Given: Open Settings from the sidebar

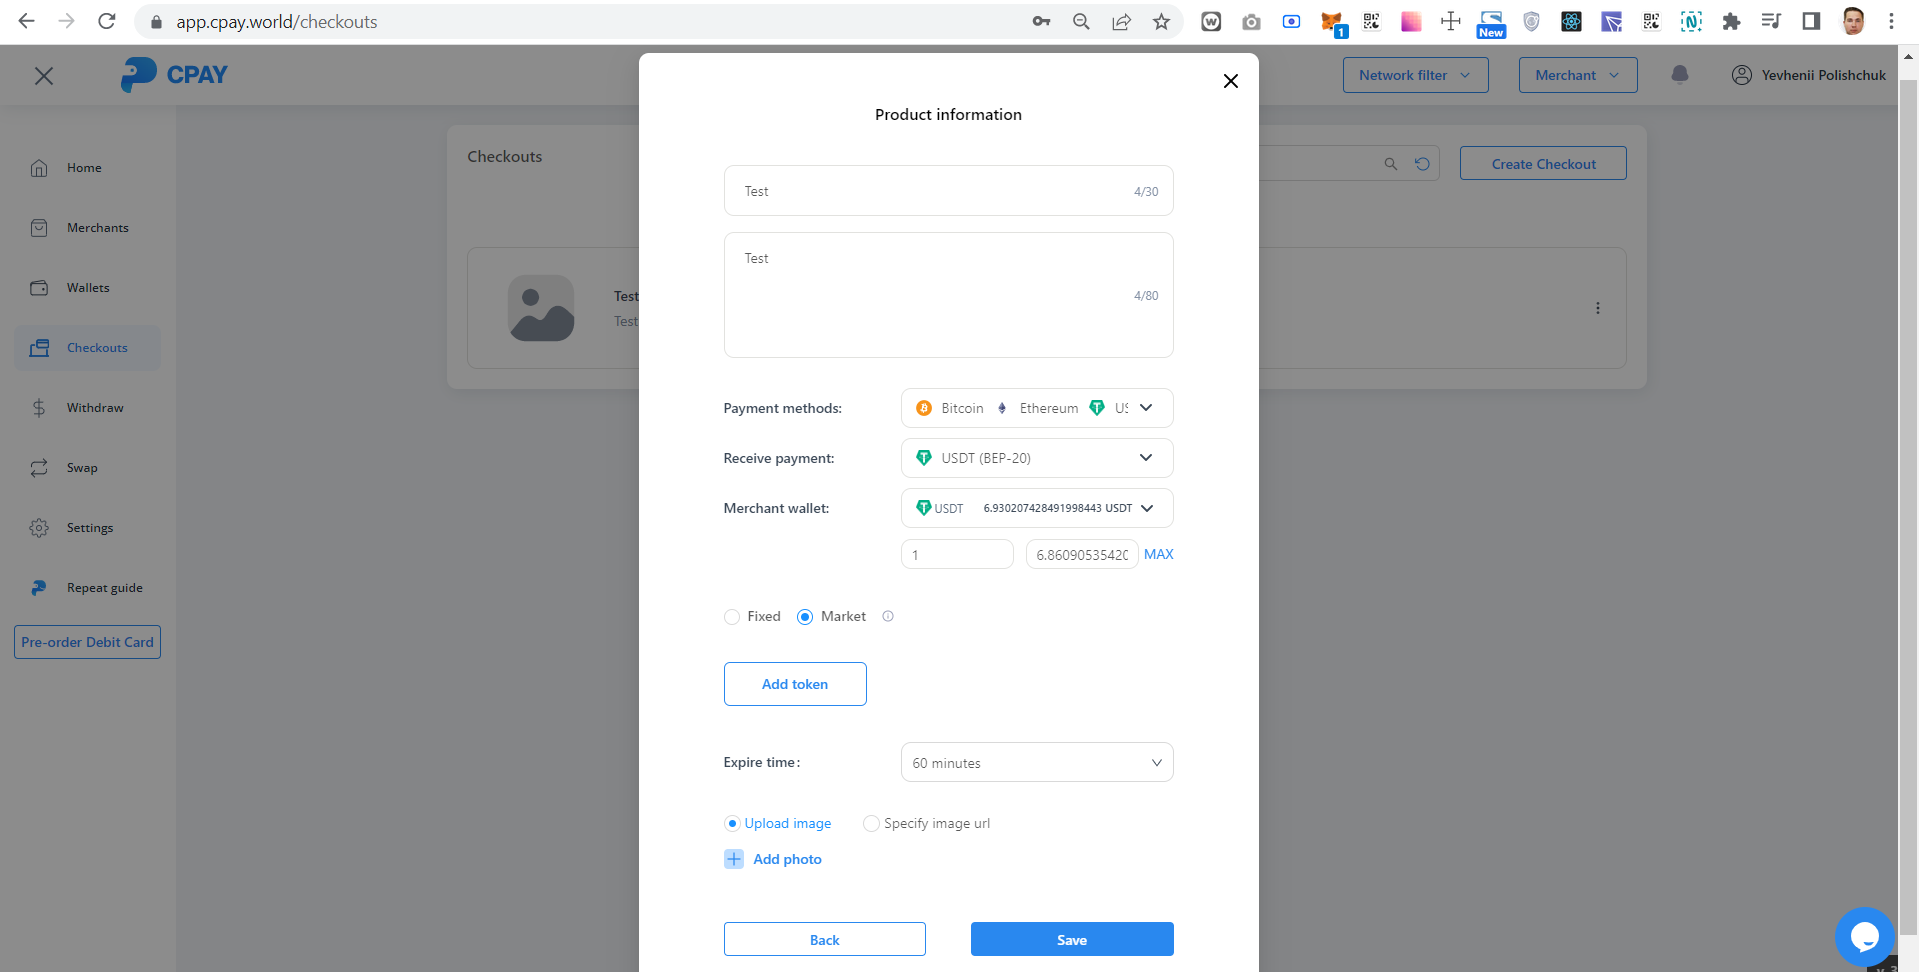Looking at the screenshot, I should [x=89, y=528].
